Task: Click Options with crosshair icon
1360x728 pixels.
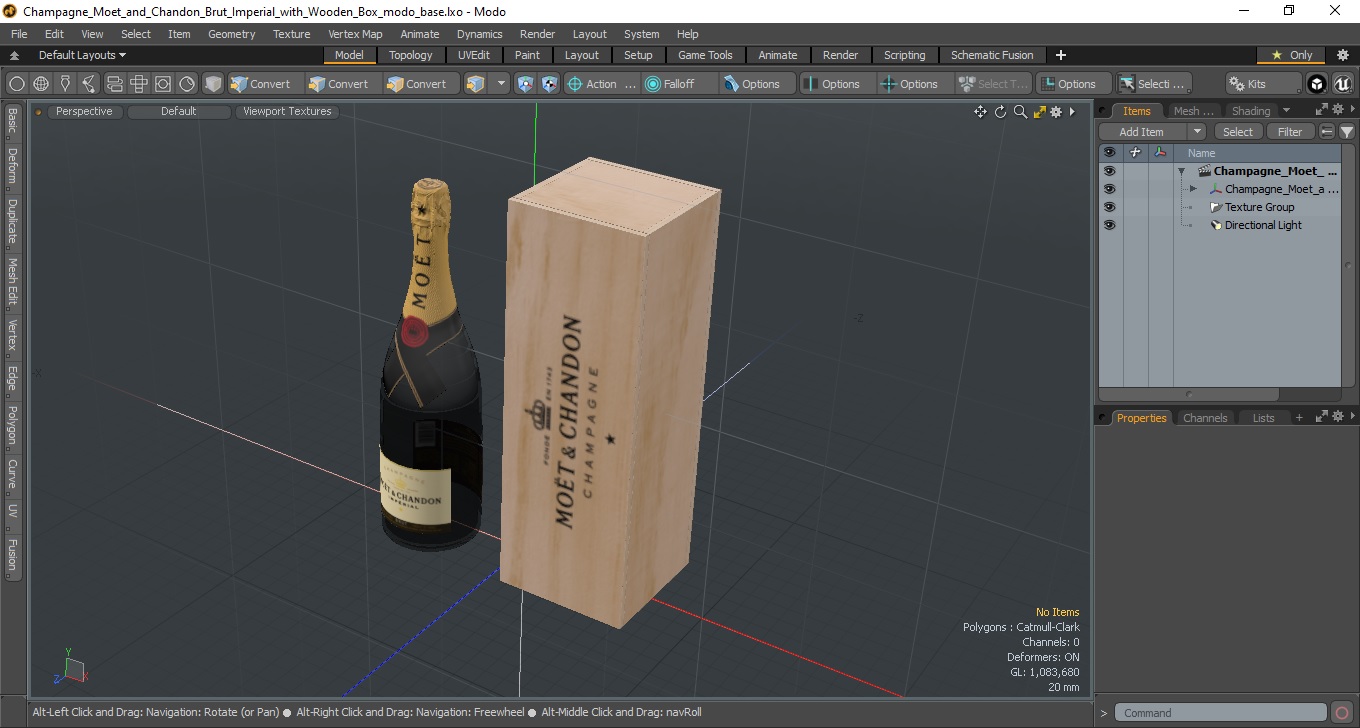Action: pyautogui.click(x=915, y=84)
